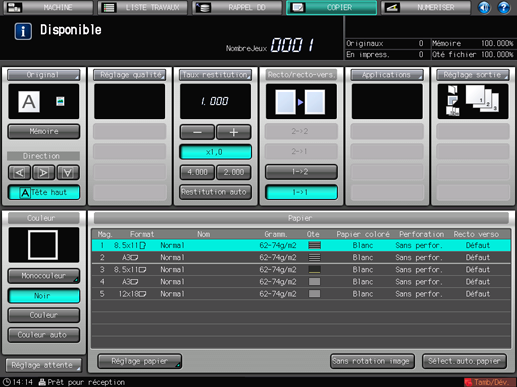The width and height of the screenshot is (517, 387).
Task: Click the Couleur panel header
Action: click(x=44, y=218)
